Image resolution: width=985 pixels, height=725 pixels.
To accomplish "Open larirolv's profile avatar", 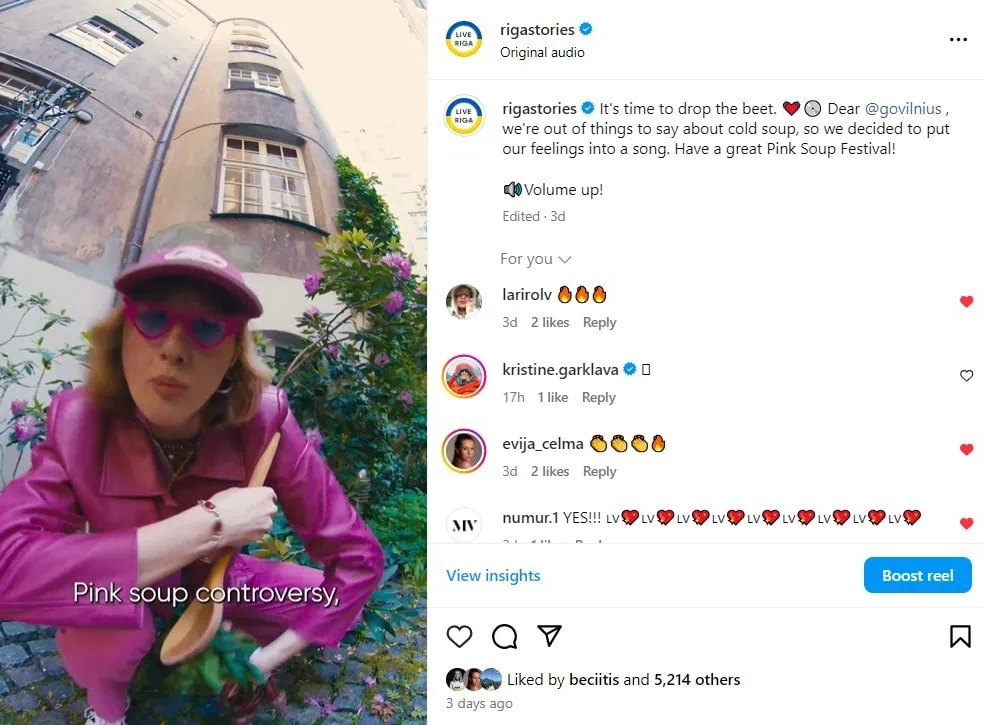I will pos(464,302).
